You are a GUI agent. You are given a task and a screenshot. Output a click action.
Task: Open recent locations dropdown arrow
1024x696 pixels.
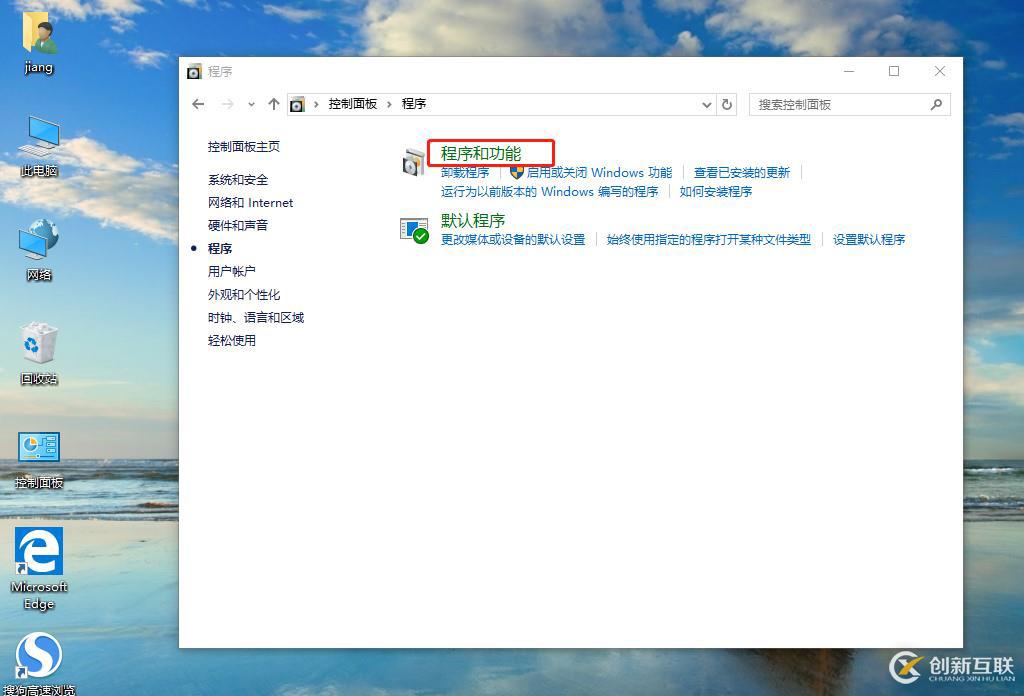point(251,104)
